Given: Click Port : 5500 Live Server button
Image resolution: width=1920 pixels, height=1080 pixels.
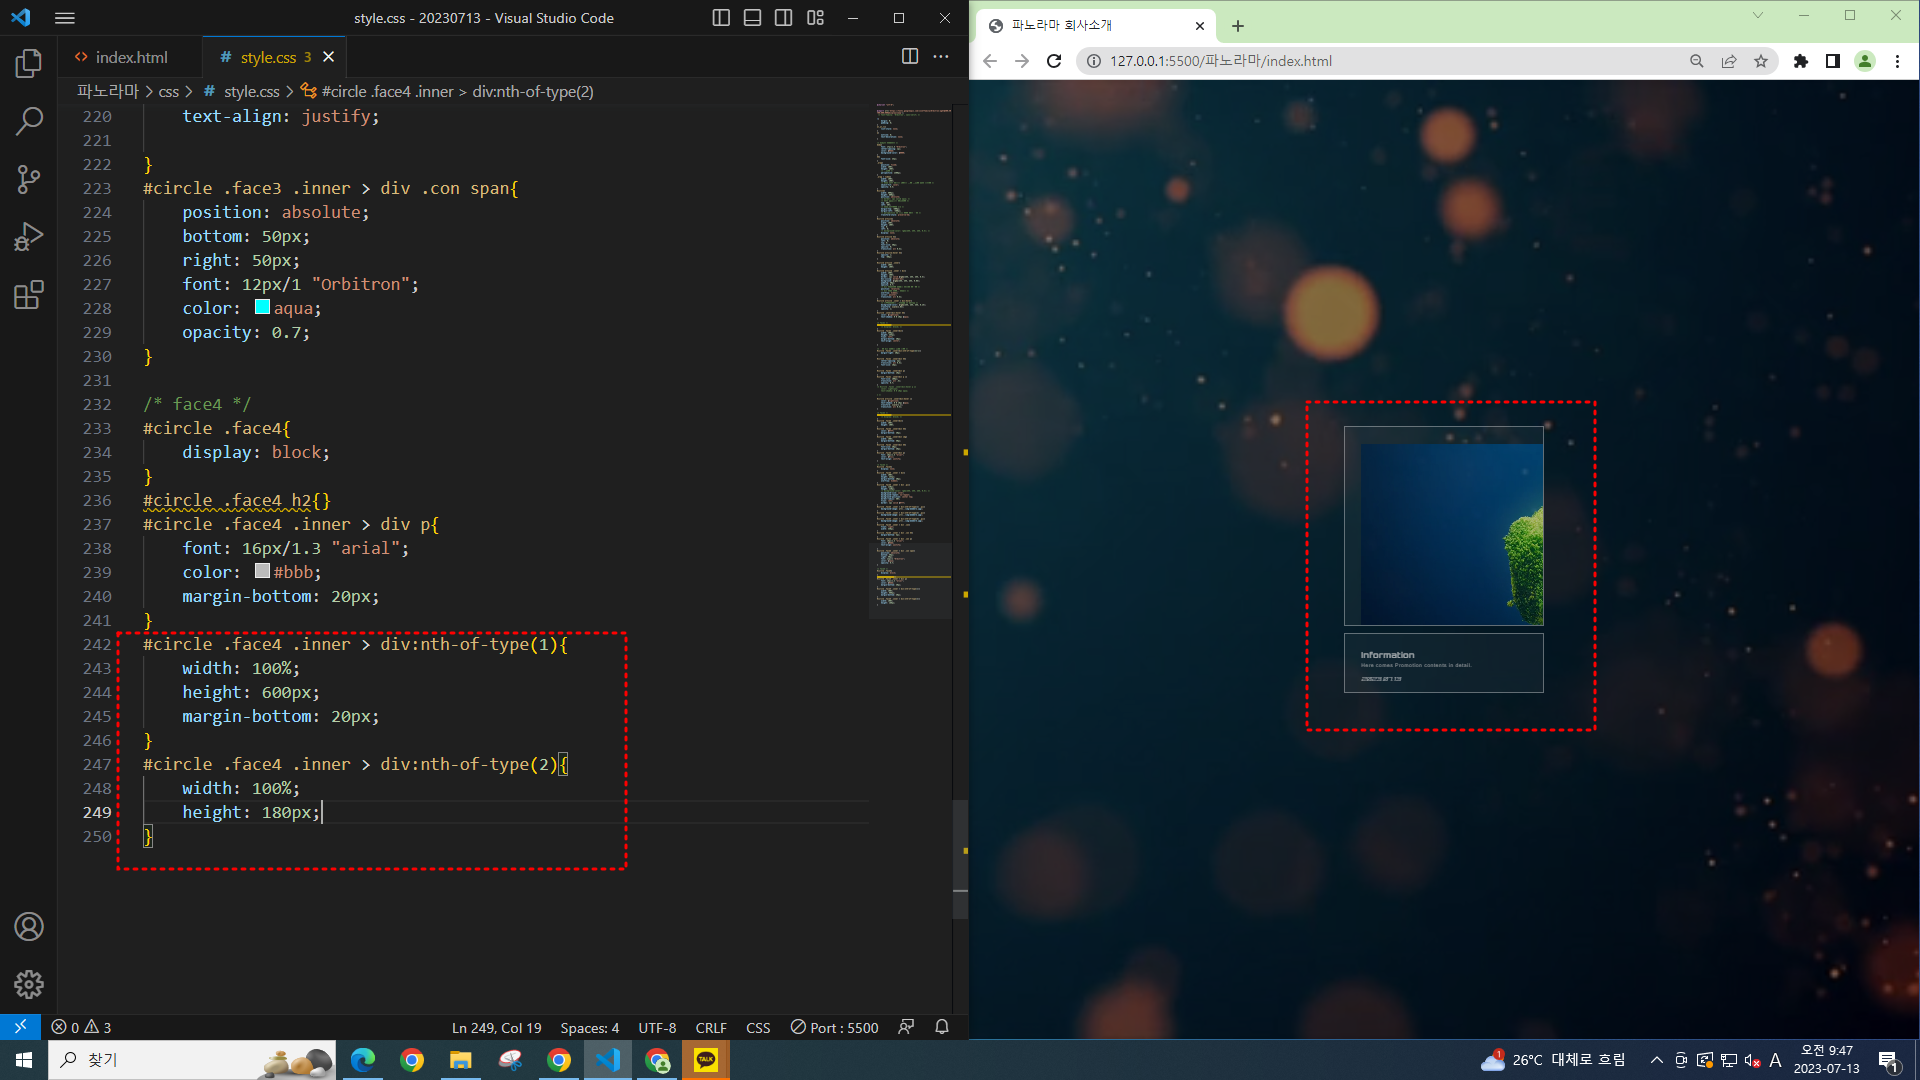Looking at the screenshot, I should pos(835,1027).
